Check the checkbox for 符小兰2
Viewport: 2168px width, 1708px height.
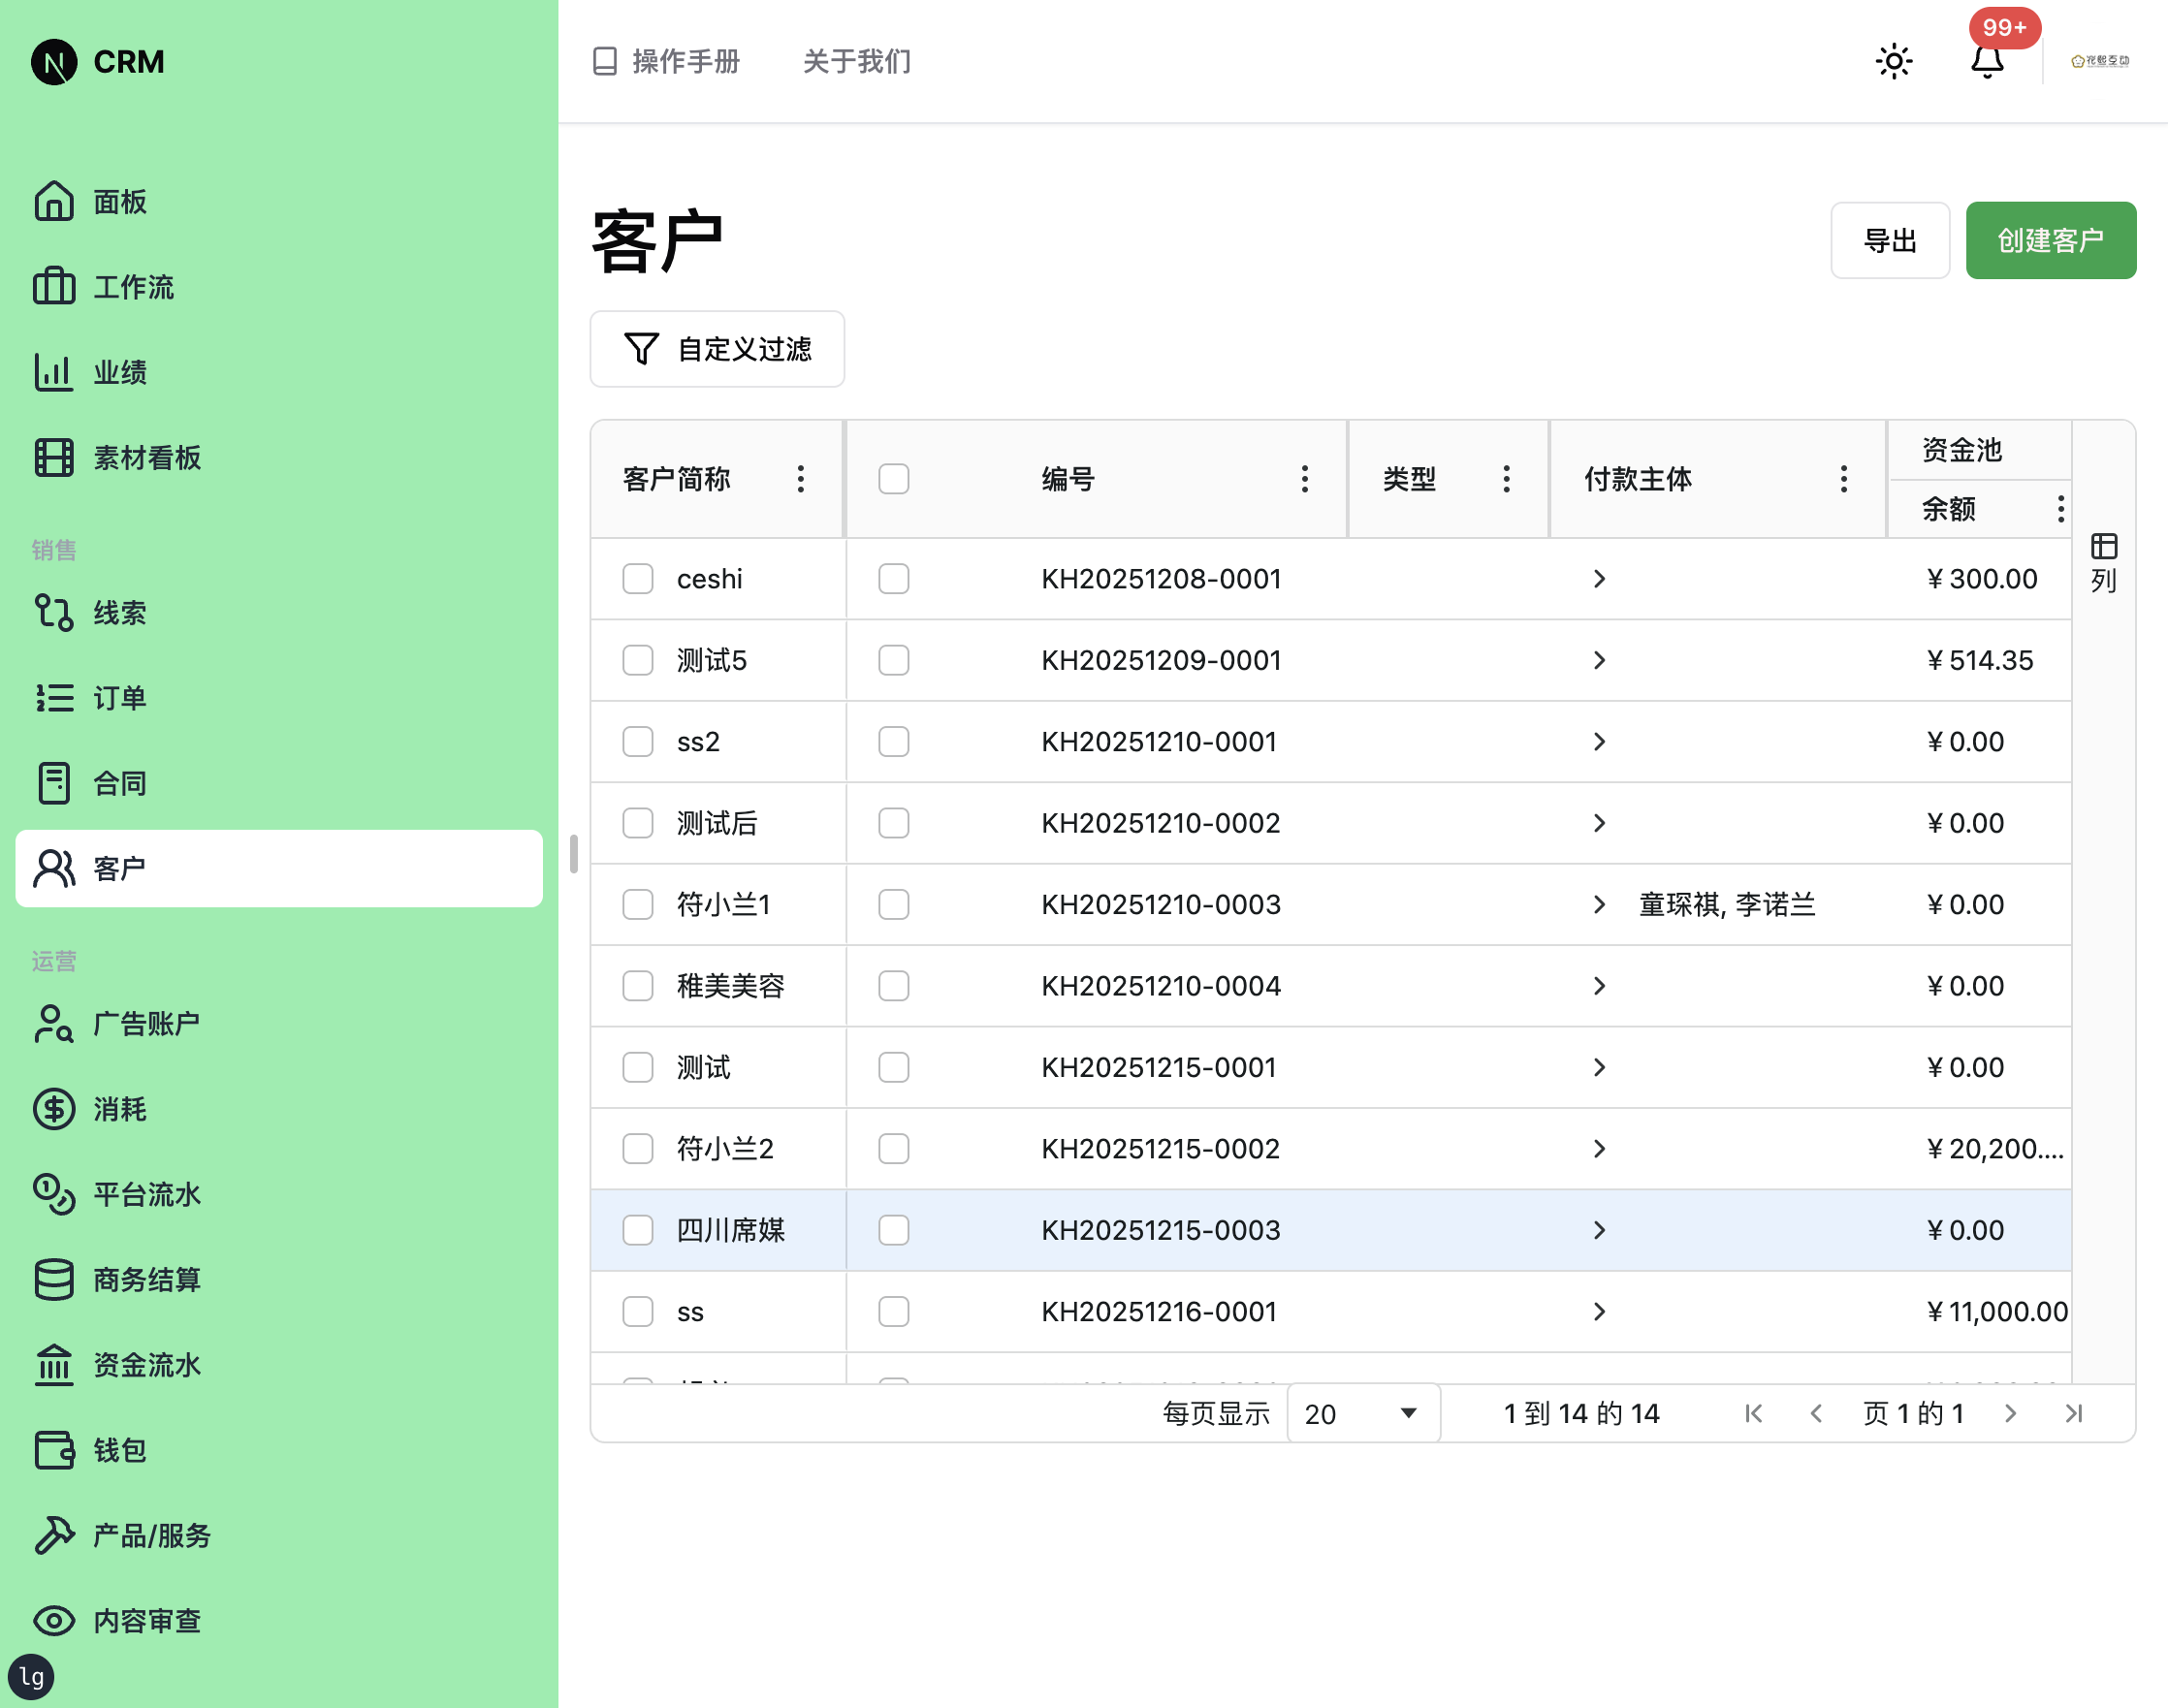[637, 1148]
